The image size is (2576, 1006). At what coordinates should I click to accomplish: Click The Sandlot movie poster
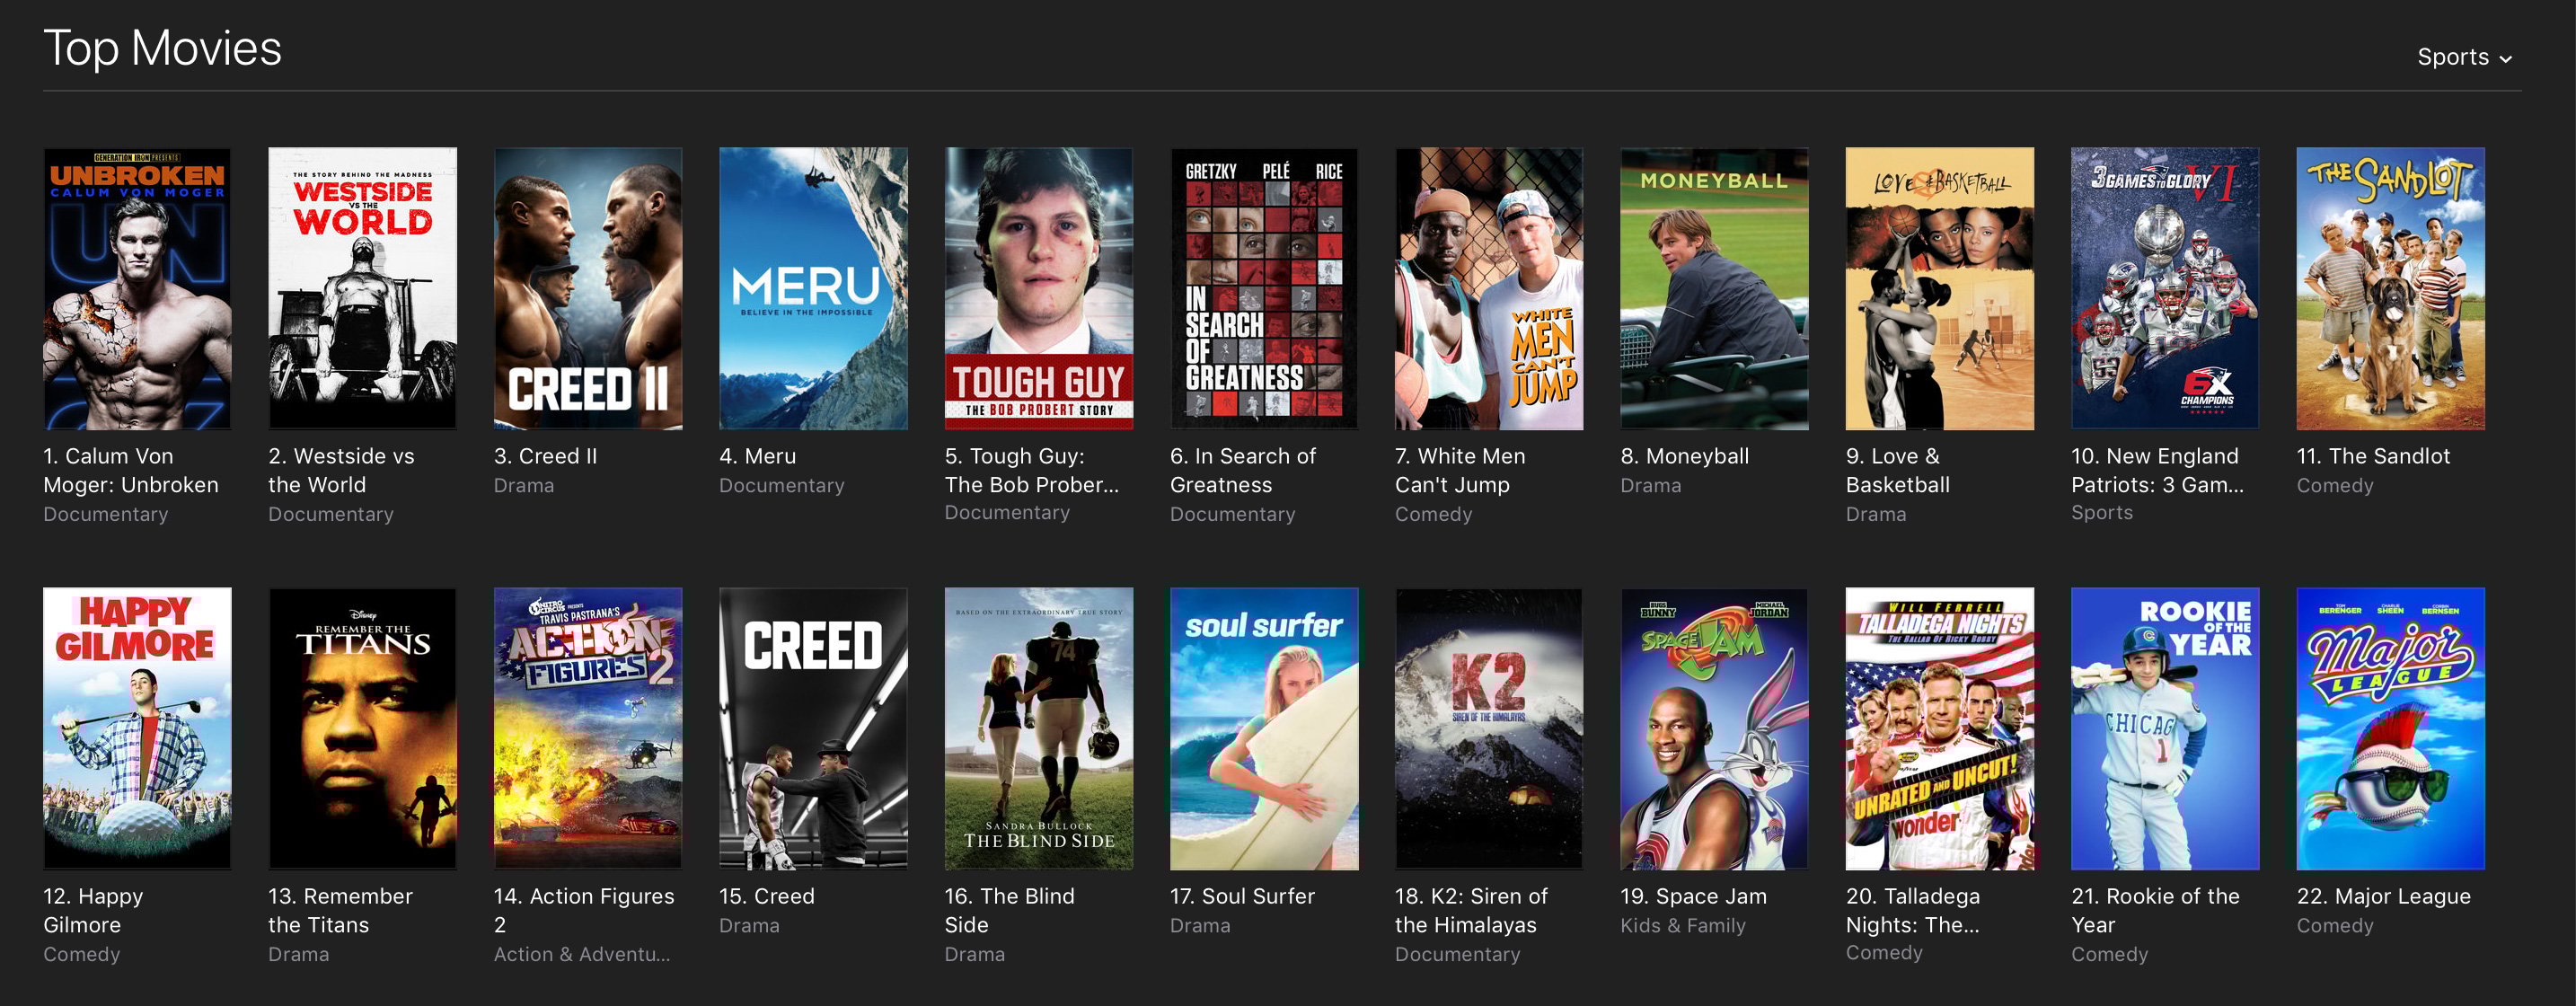pyautogui.click(x=2390, y=289)
